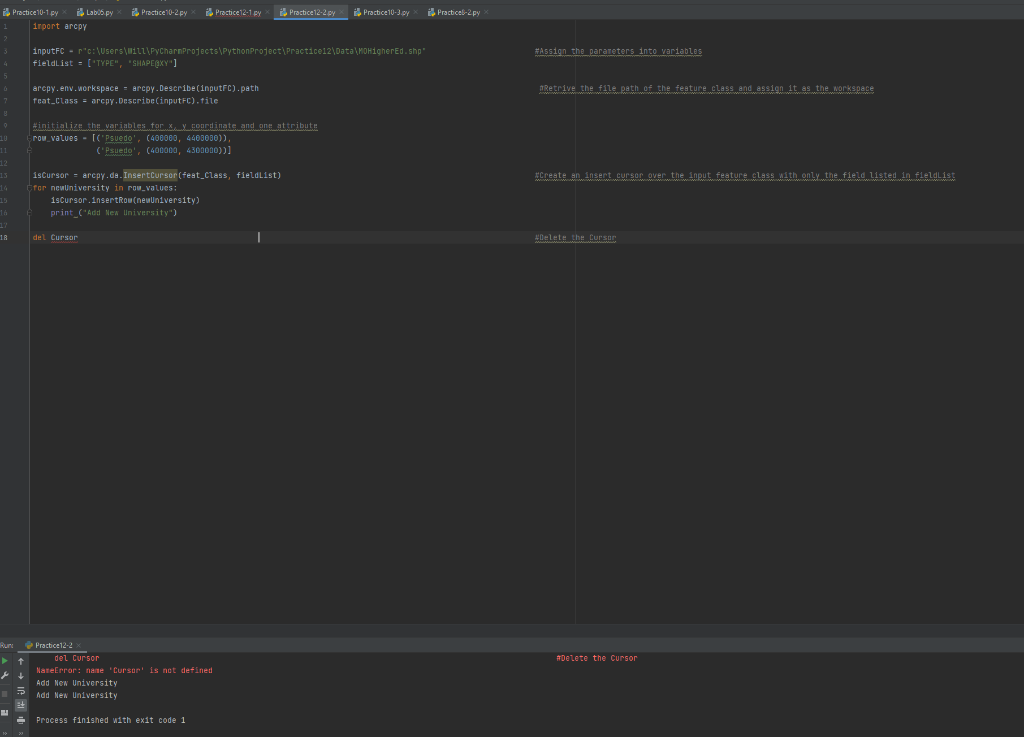Screen dimensions: 1024x737
Task: Collapse the for loop fold marker
Action: 29,188
